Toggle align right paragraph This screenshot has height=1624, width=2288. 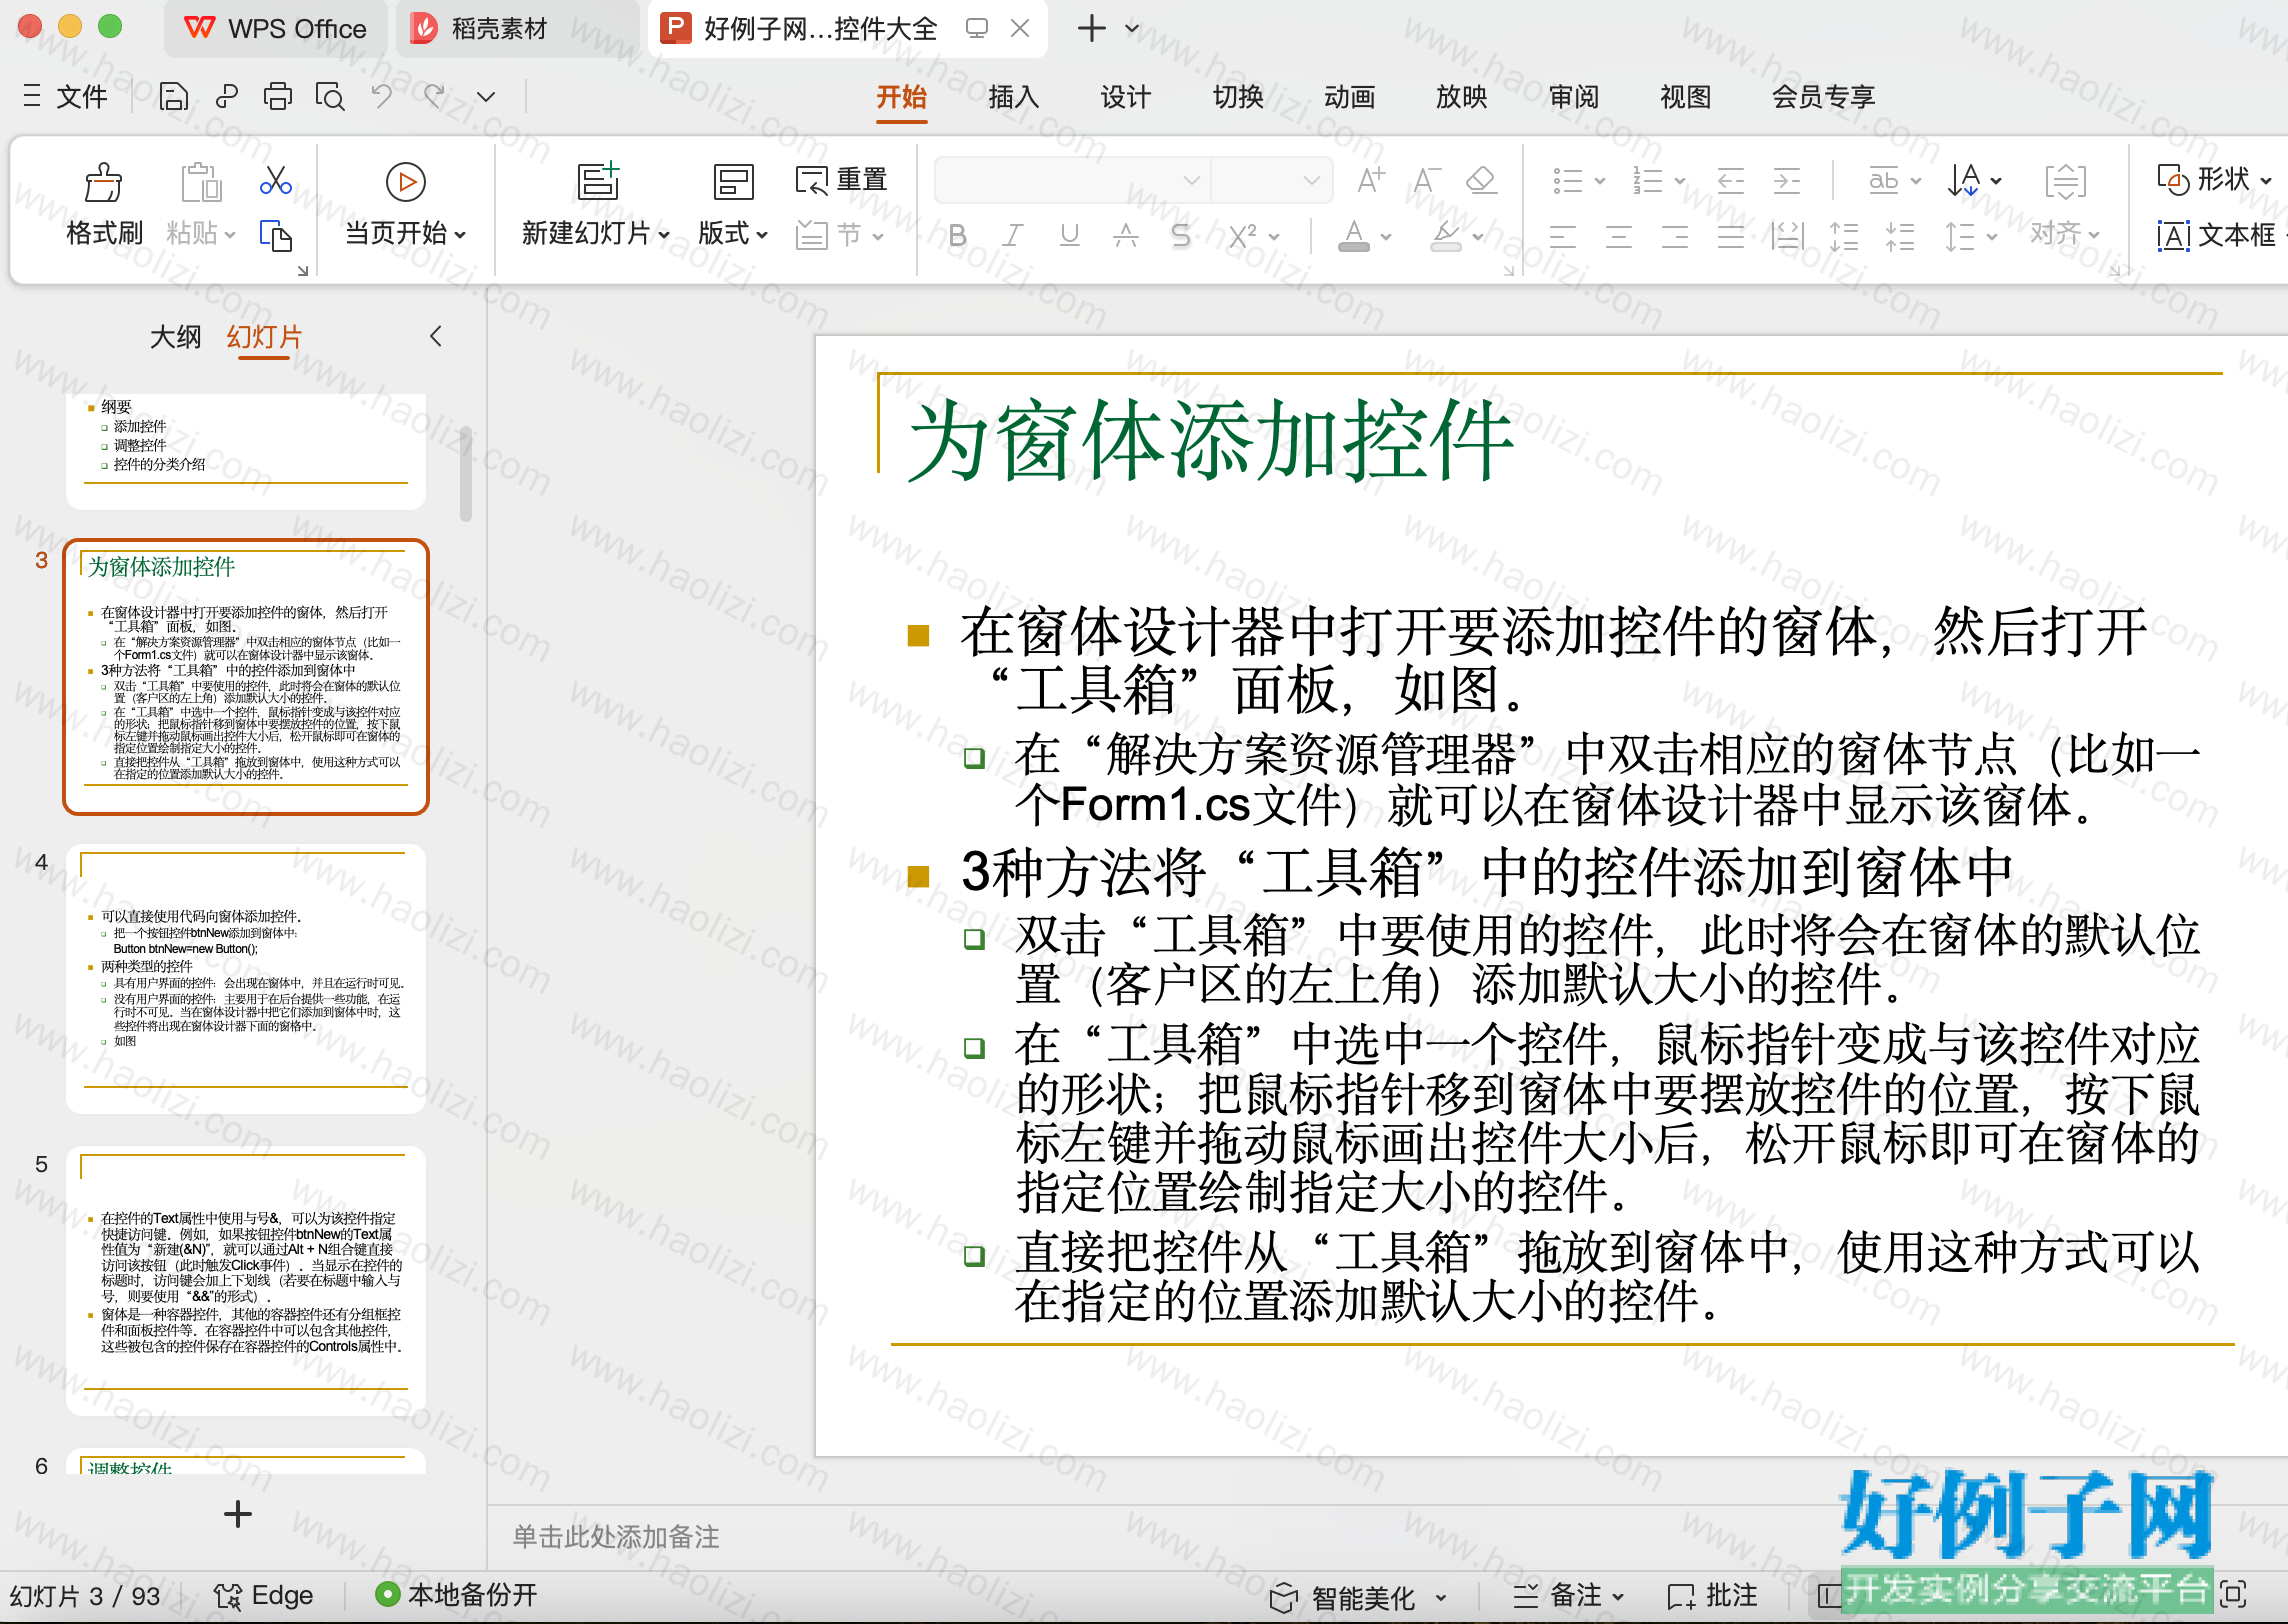[1675, 237]
